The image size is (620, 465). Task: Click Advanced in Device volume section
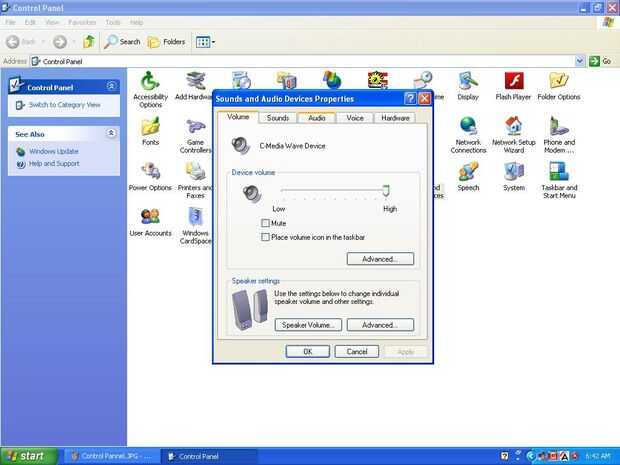click(380, 259)
